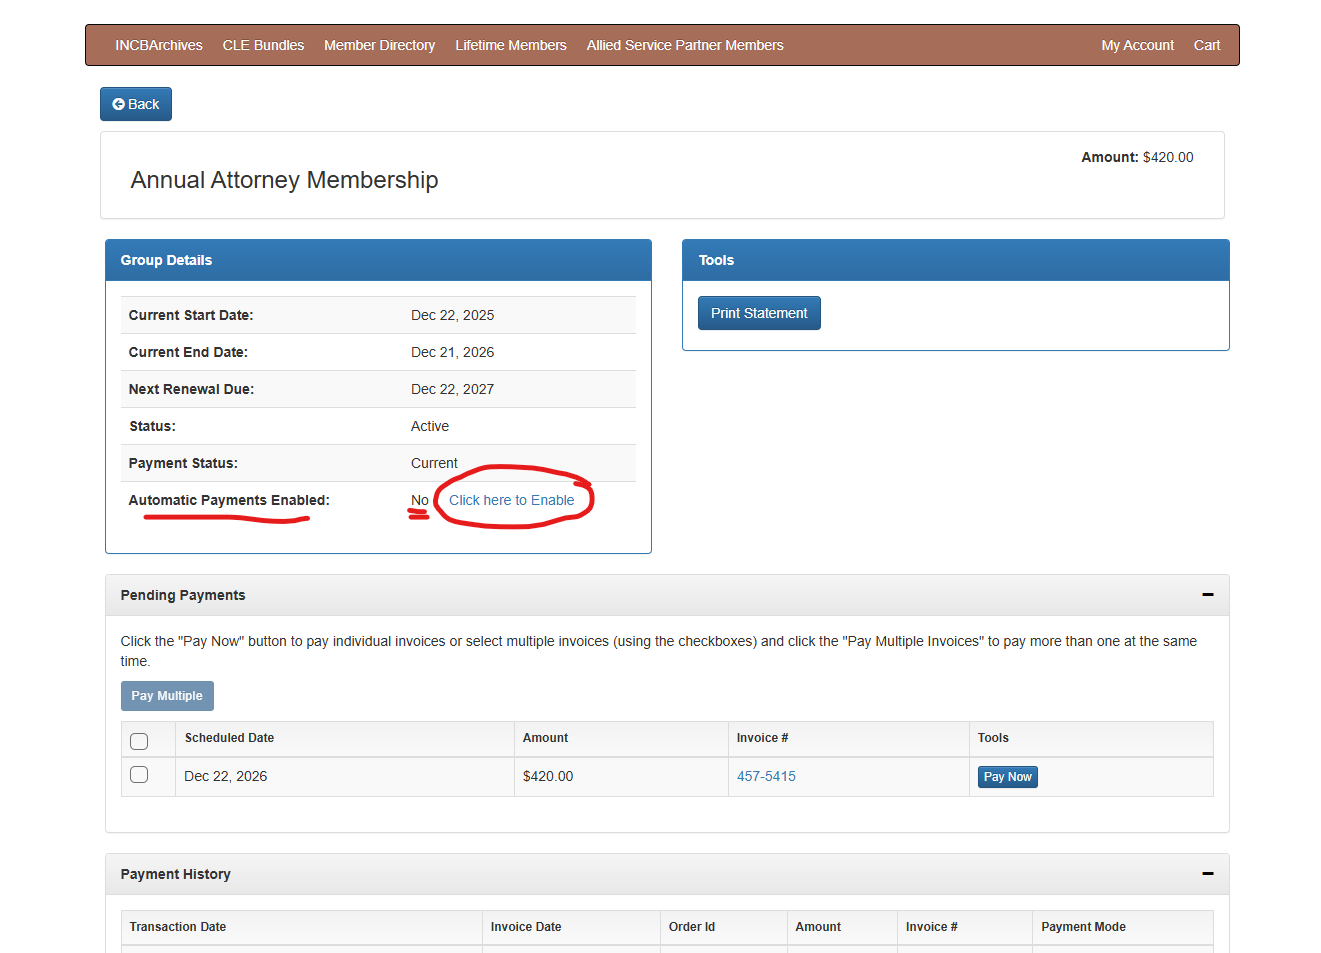Go to Member Directory
Viewport: 1321px width, 953px height.
[379, 45]
